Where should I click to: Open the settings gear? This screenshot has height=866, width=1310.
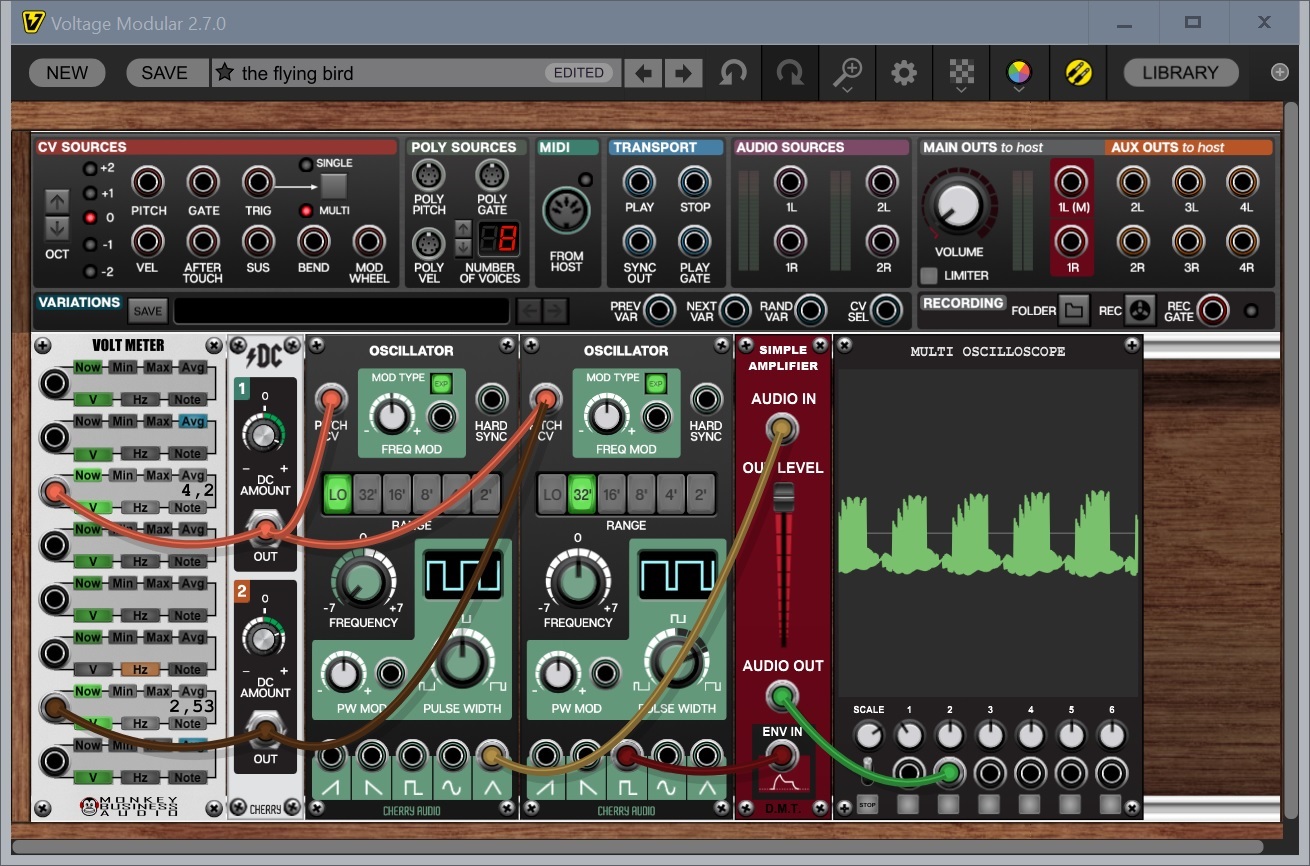[x=904, y=73]
